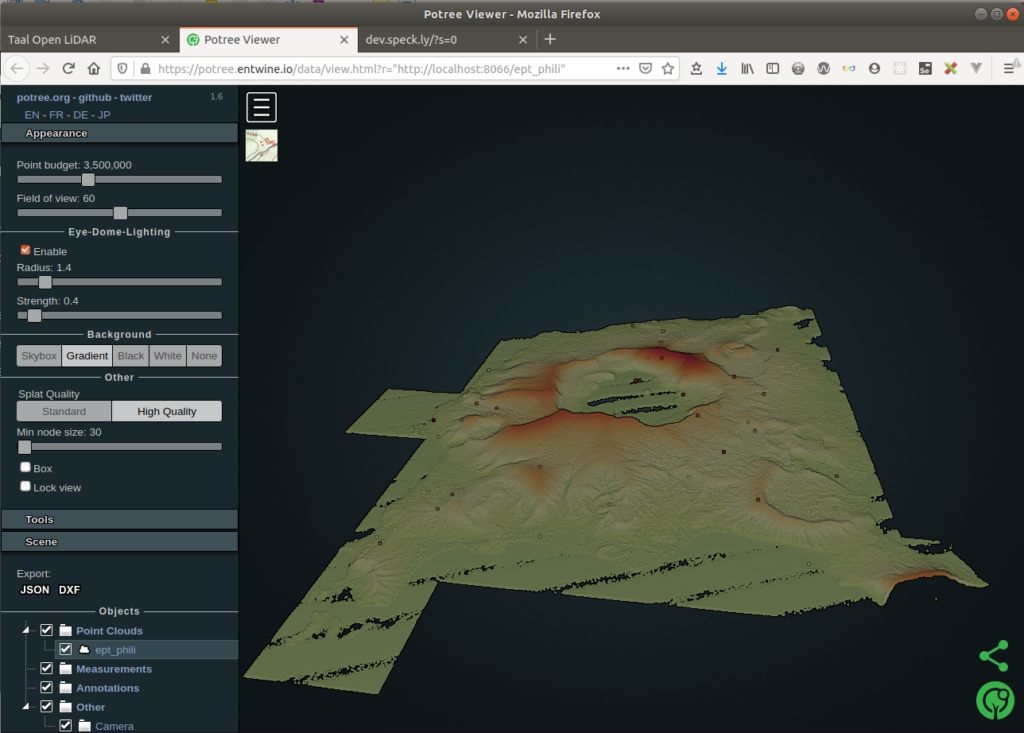Uncheck the Camera checkbox

click(x=65, y=725)
